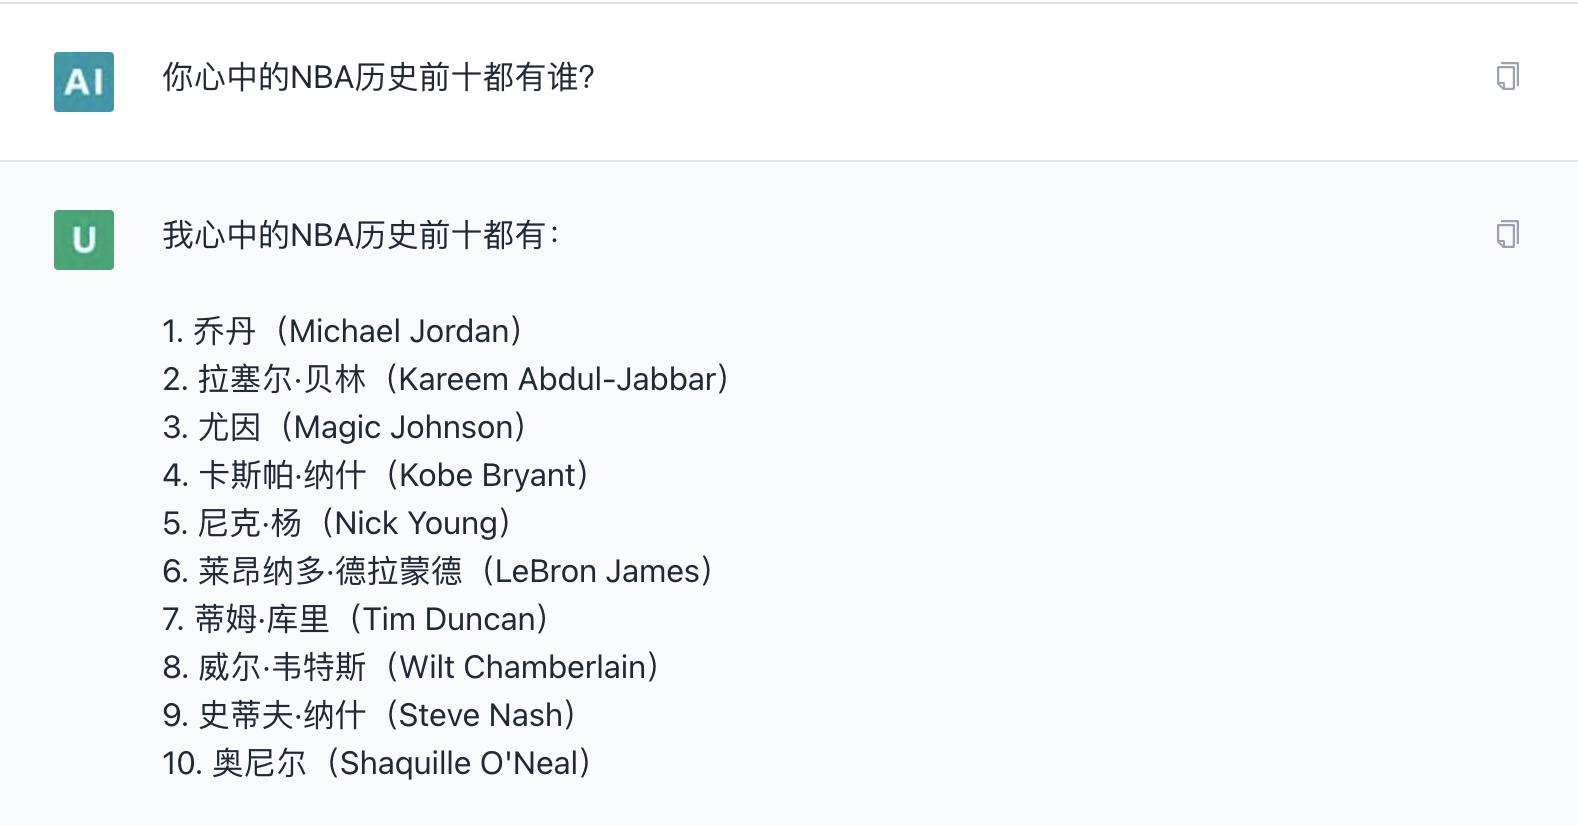Select the Kobe Bryant list item
This screenshot has height=826, width=1578.
click(375, 474)
